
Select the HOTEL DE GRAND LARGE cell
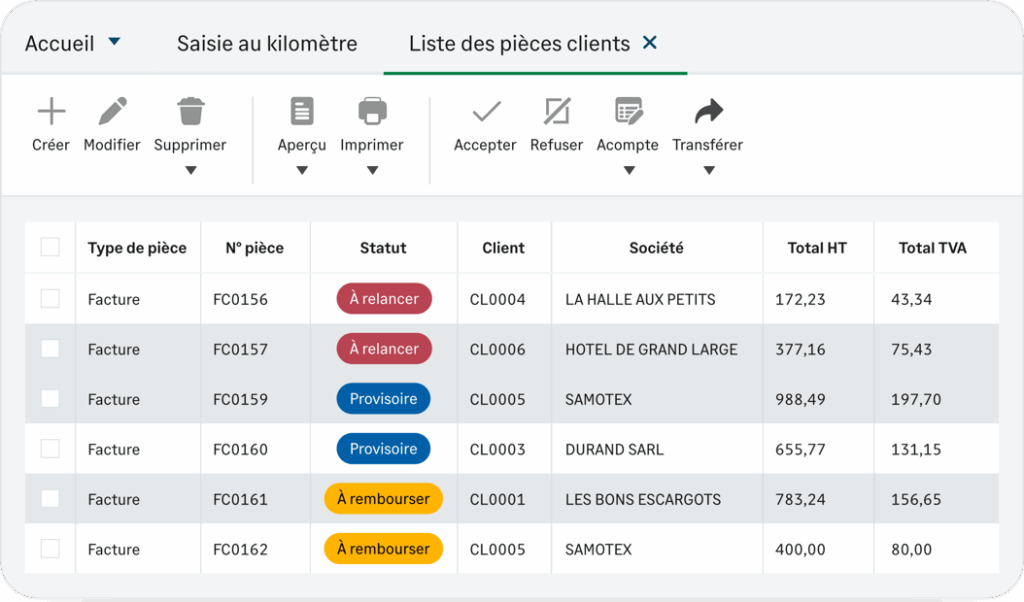click(651, 349)
